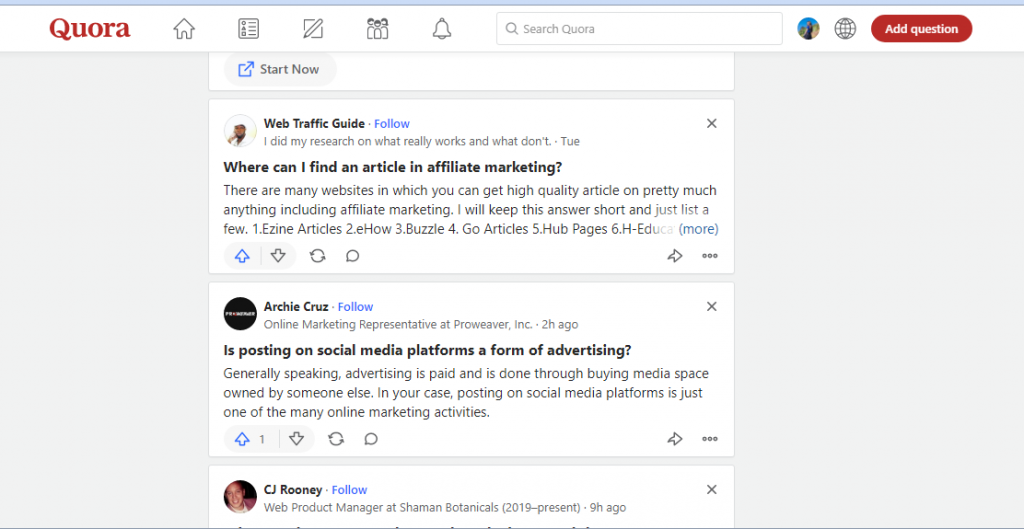This screenshot has width=1024, height=529.
Task: Click the Search Quora field
Action: point(639,29)
